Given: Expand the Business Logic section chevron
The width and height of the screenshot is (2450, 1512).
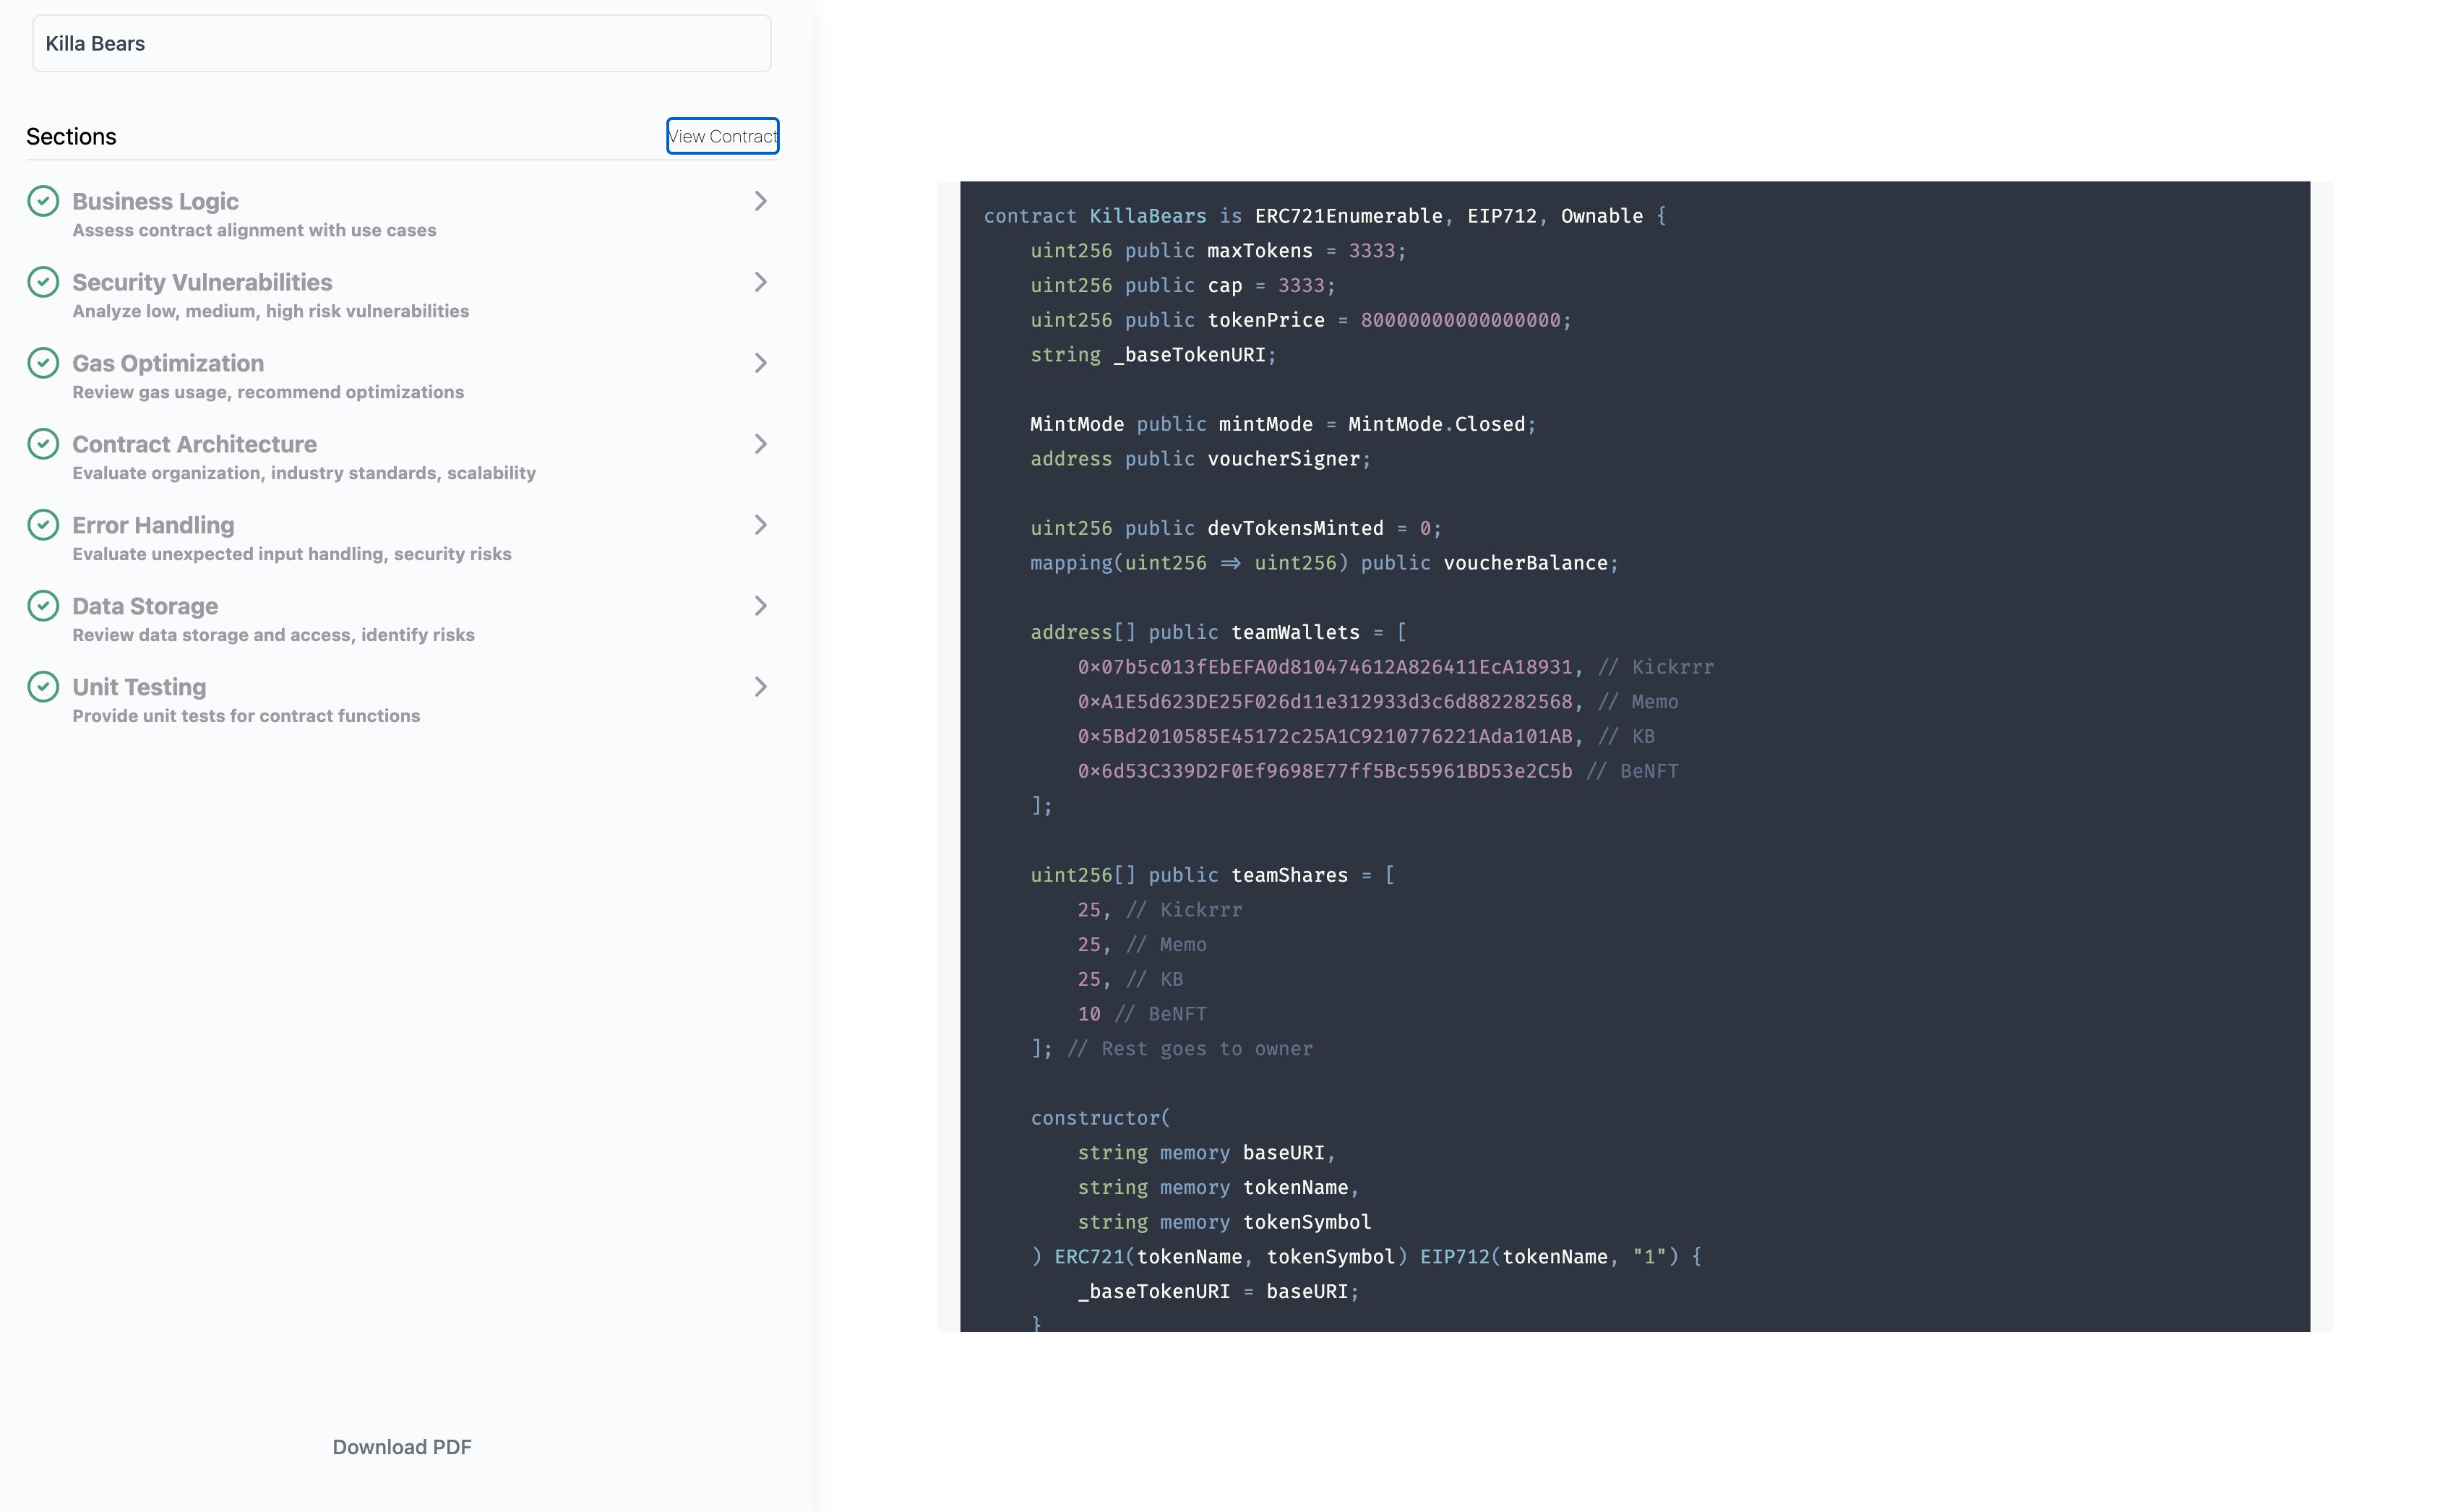Looking at the screenshot, I should 761,201.
